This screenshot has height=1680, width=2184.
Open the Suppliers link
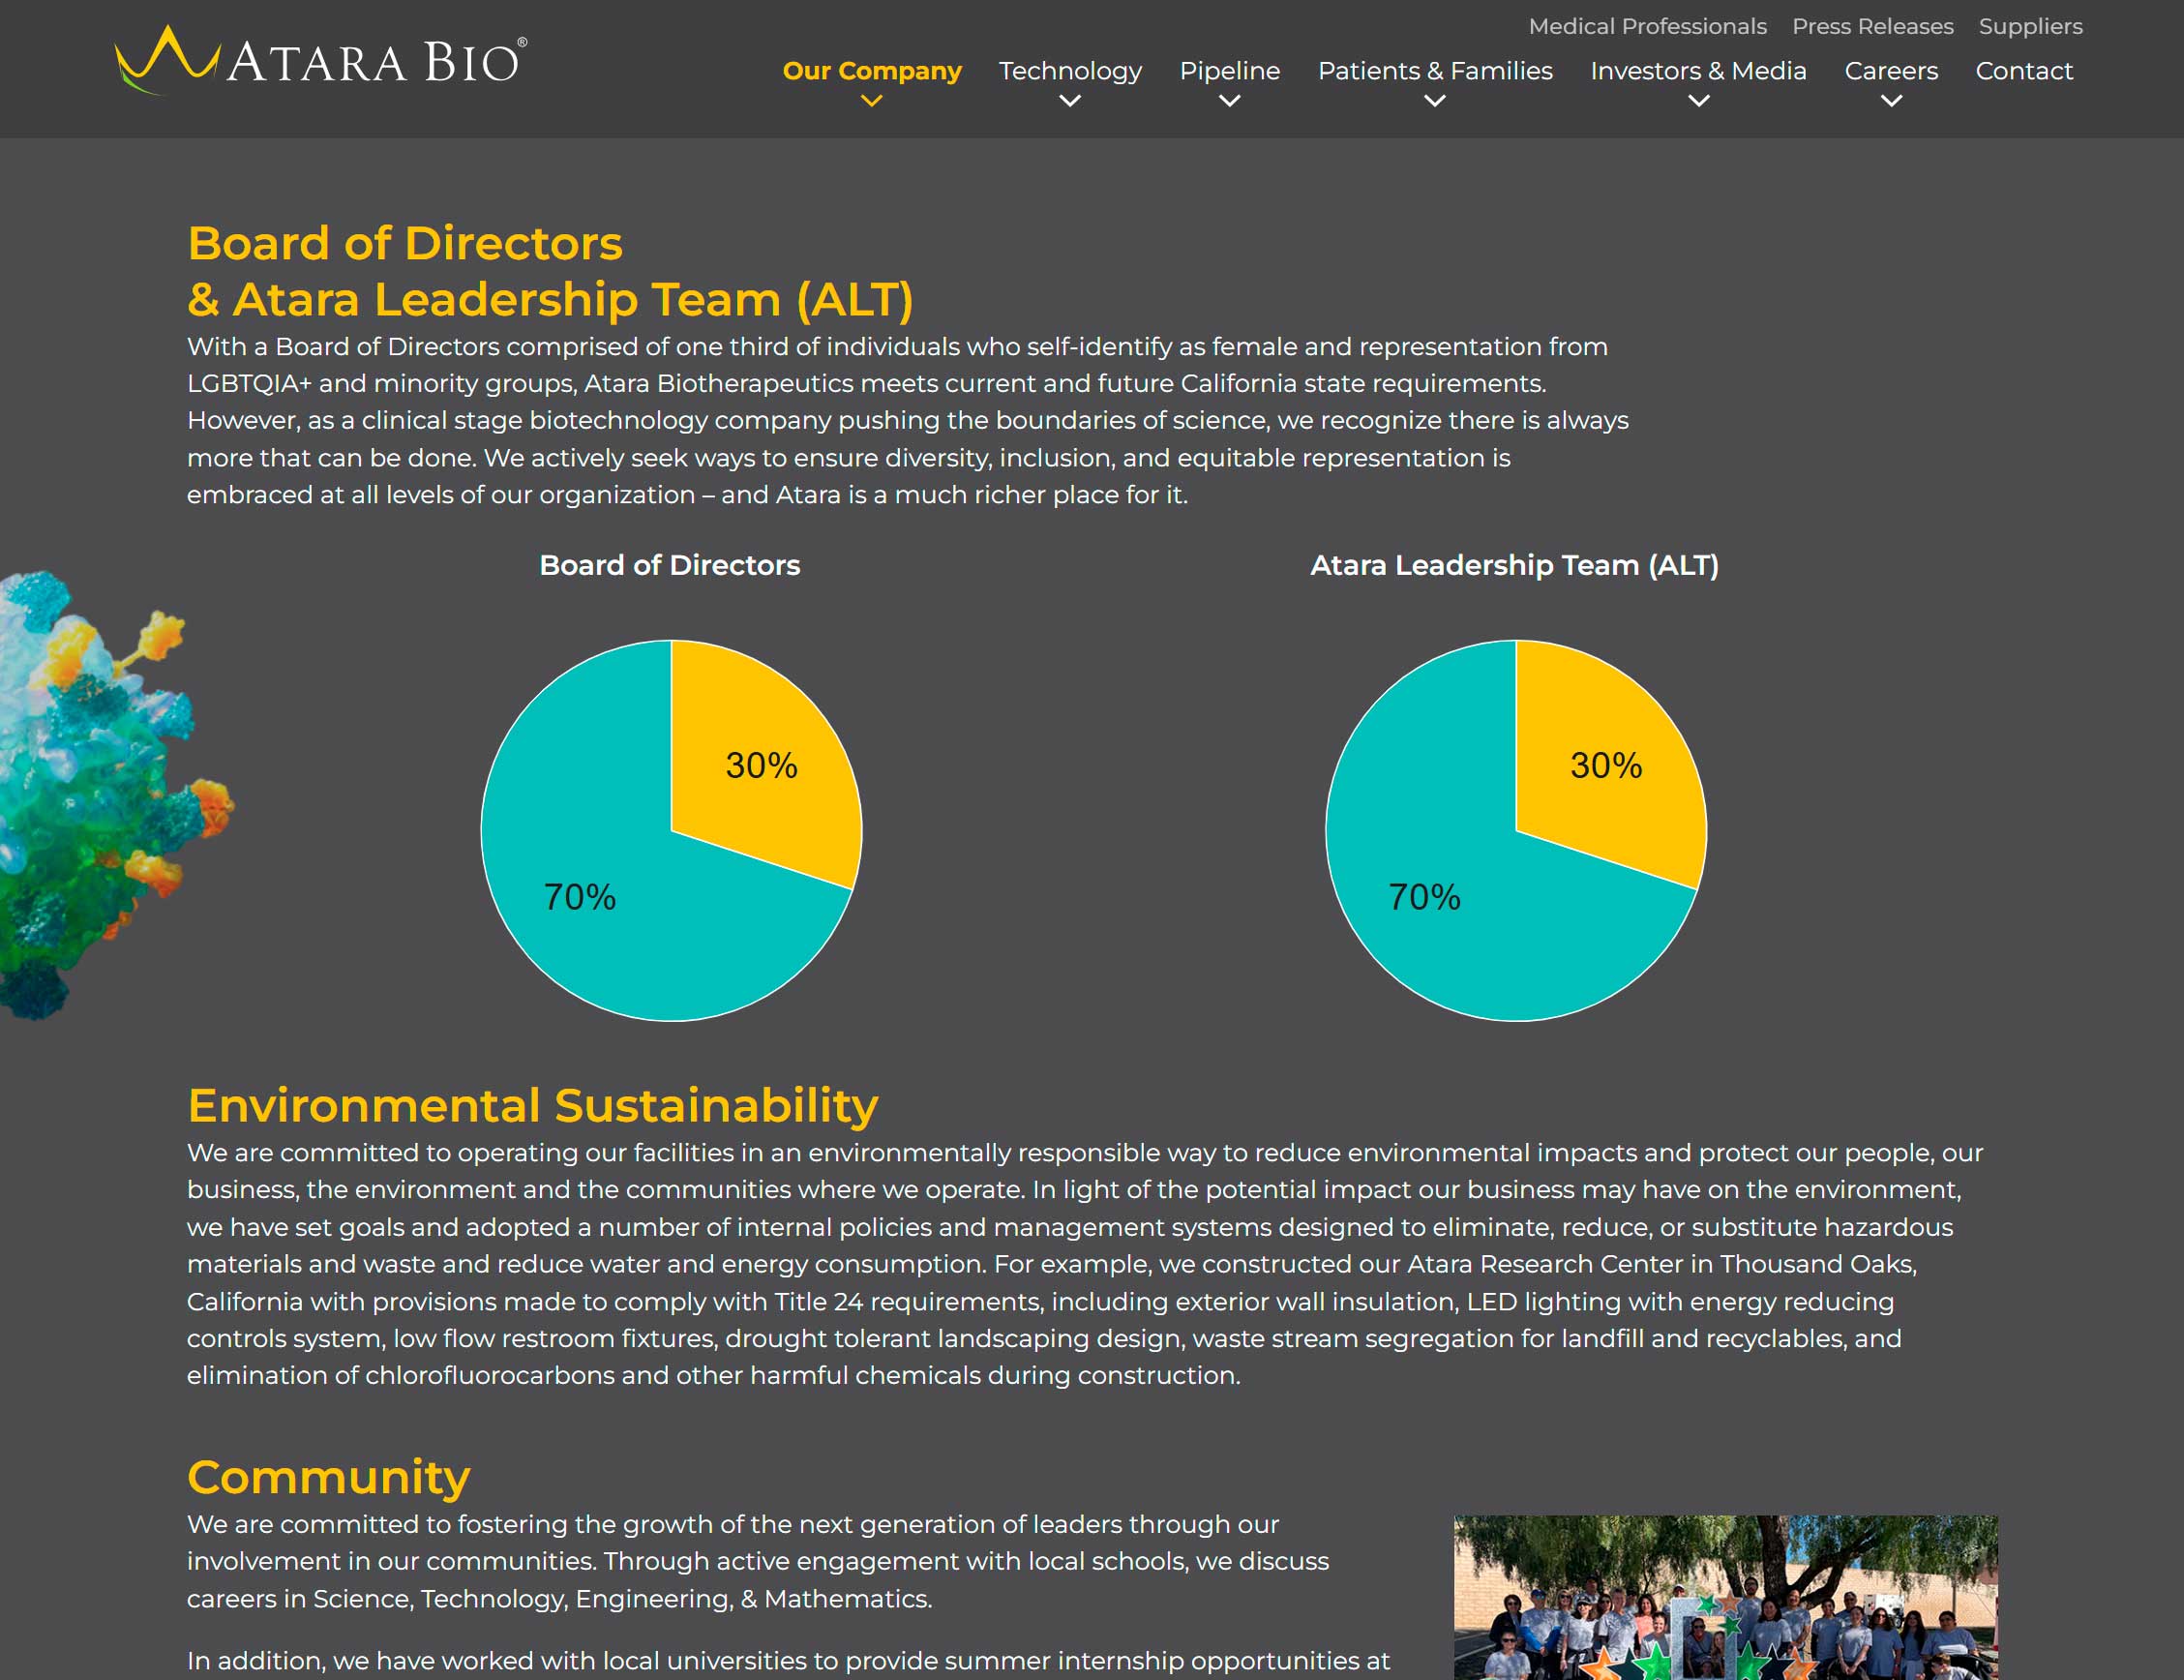pos(2030,26)
